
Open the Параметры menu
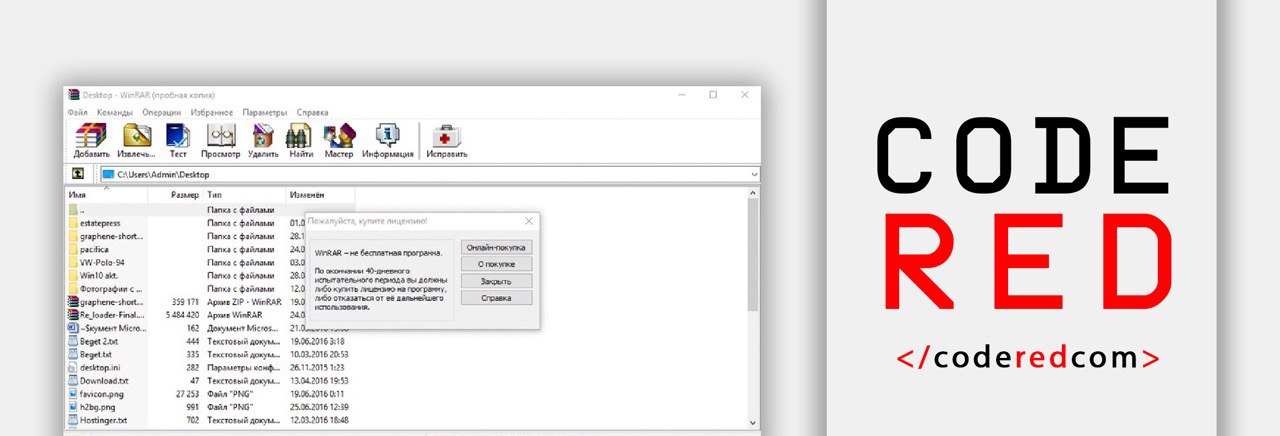coord(265,112)
